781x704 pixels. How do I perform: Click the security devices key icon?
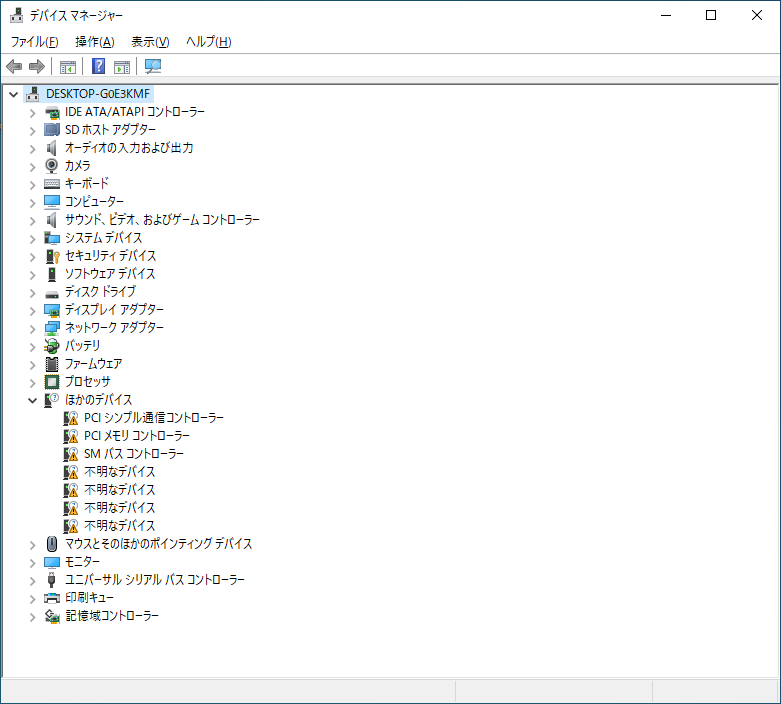tap(52, 256)
